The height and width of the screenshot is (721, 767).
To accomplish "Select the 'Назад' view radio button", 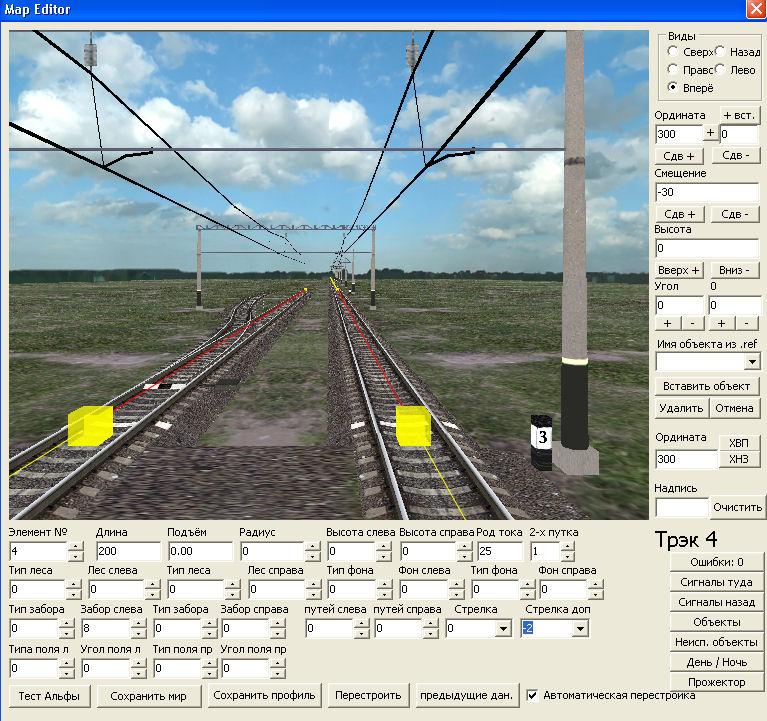I will [x=720, y=52].
